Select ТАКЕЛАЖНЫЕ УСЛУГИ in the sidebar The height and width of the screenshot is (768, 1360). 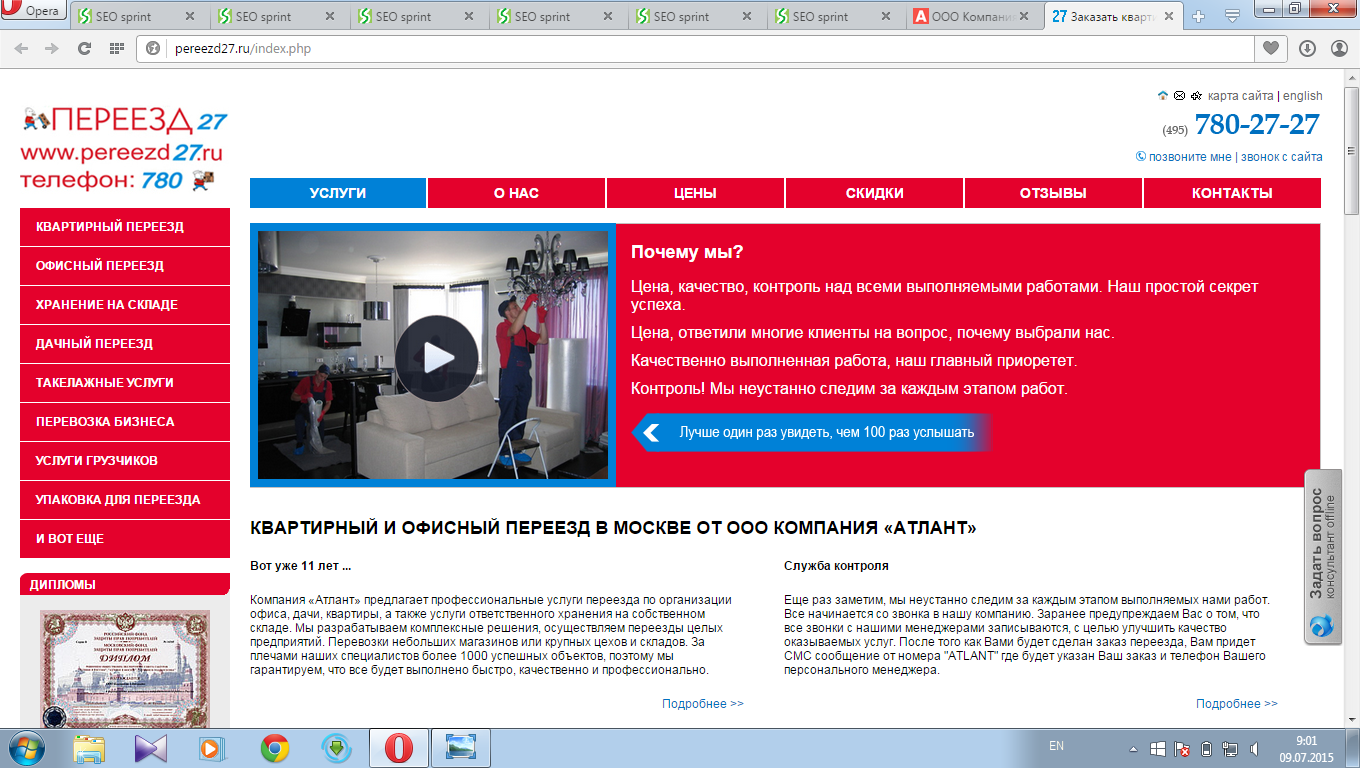pyautogui.click(x=125, y=383)
